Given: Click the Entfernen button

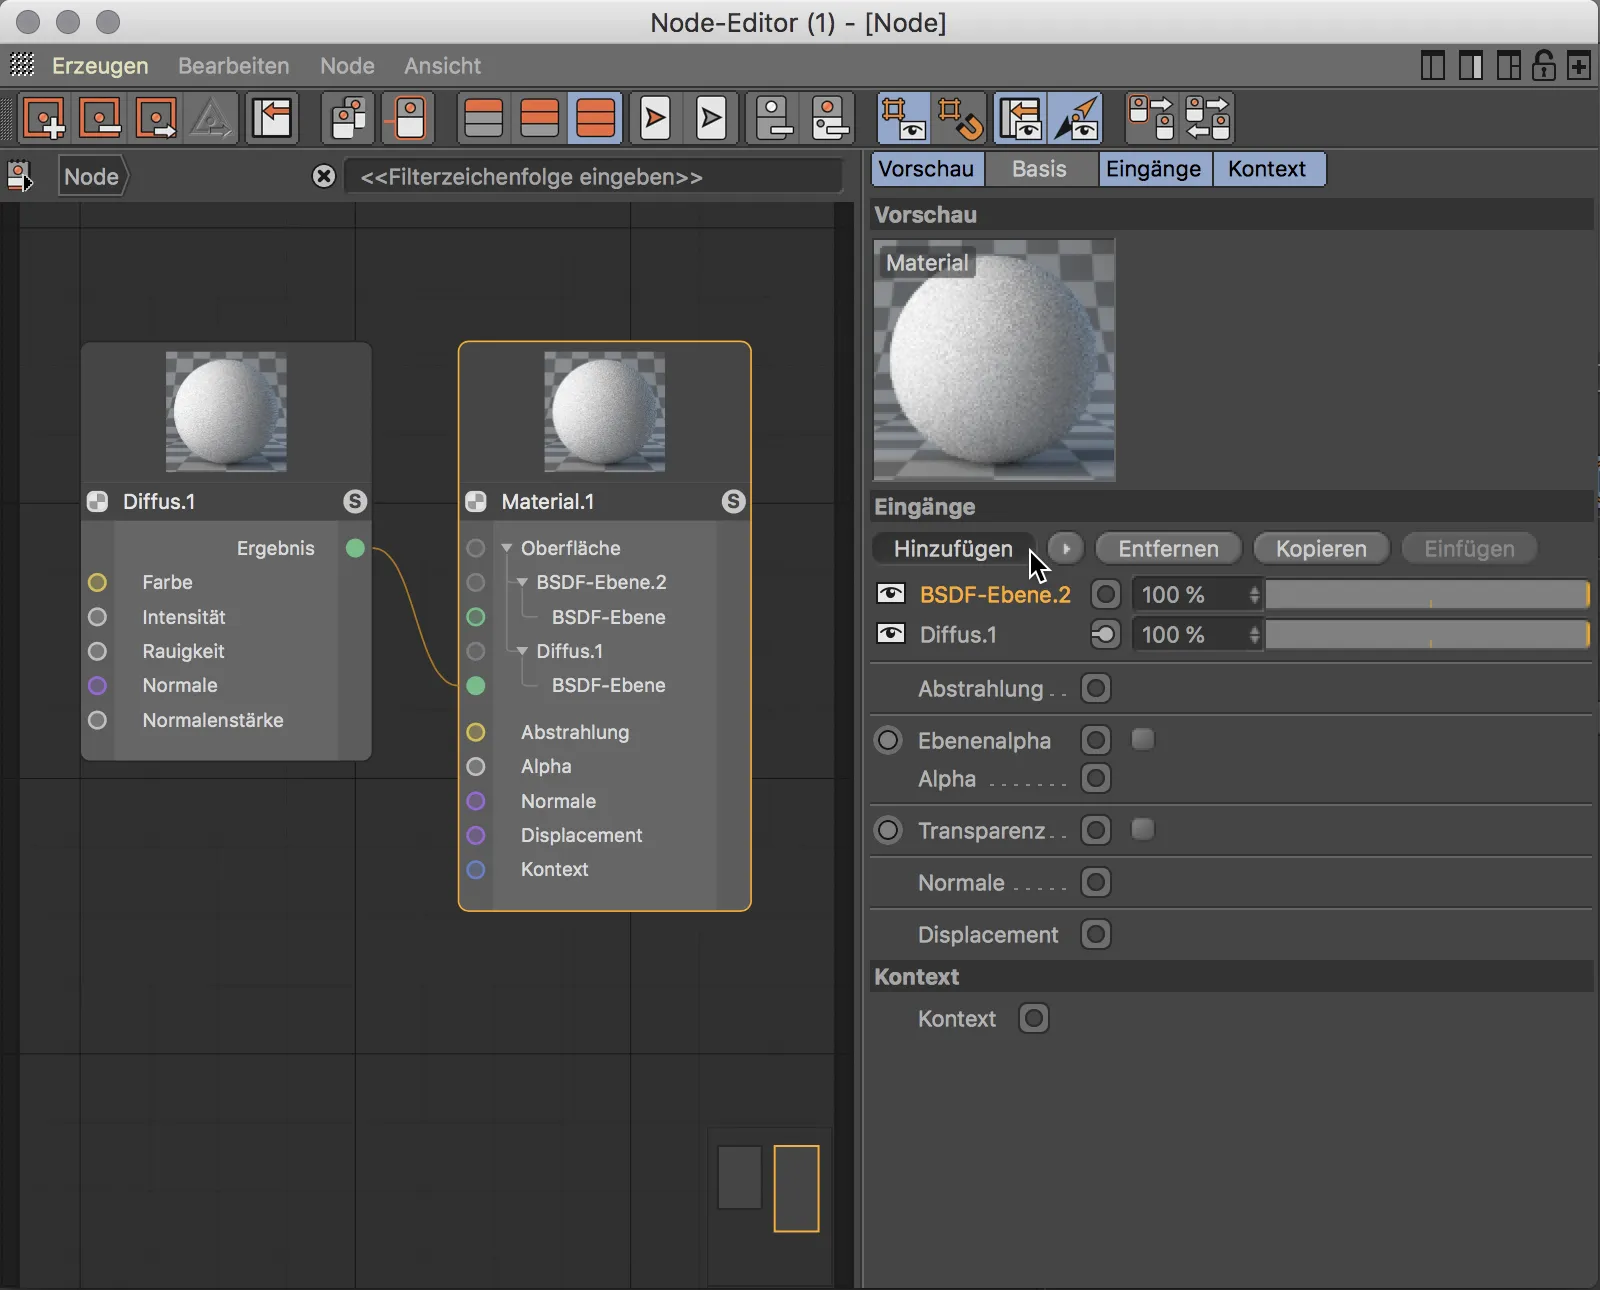Looking at the screenshot, I should point(1168,549).
